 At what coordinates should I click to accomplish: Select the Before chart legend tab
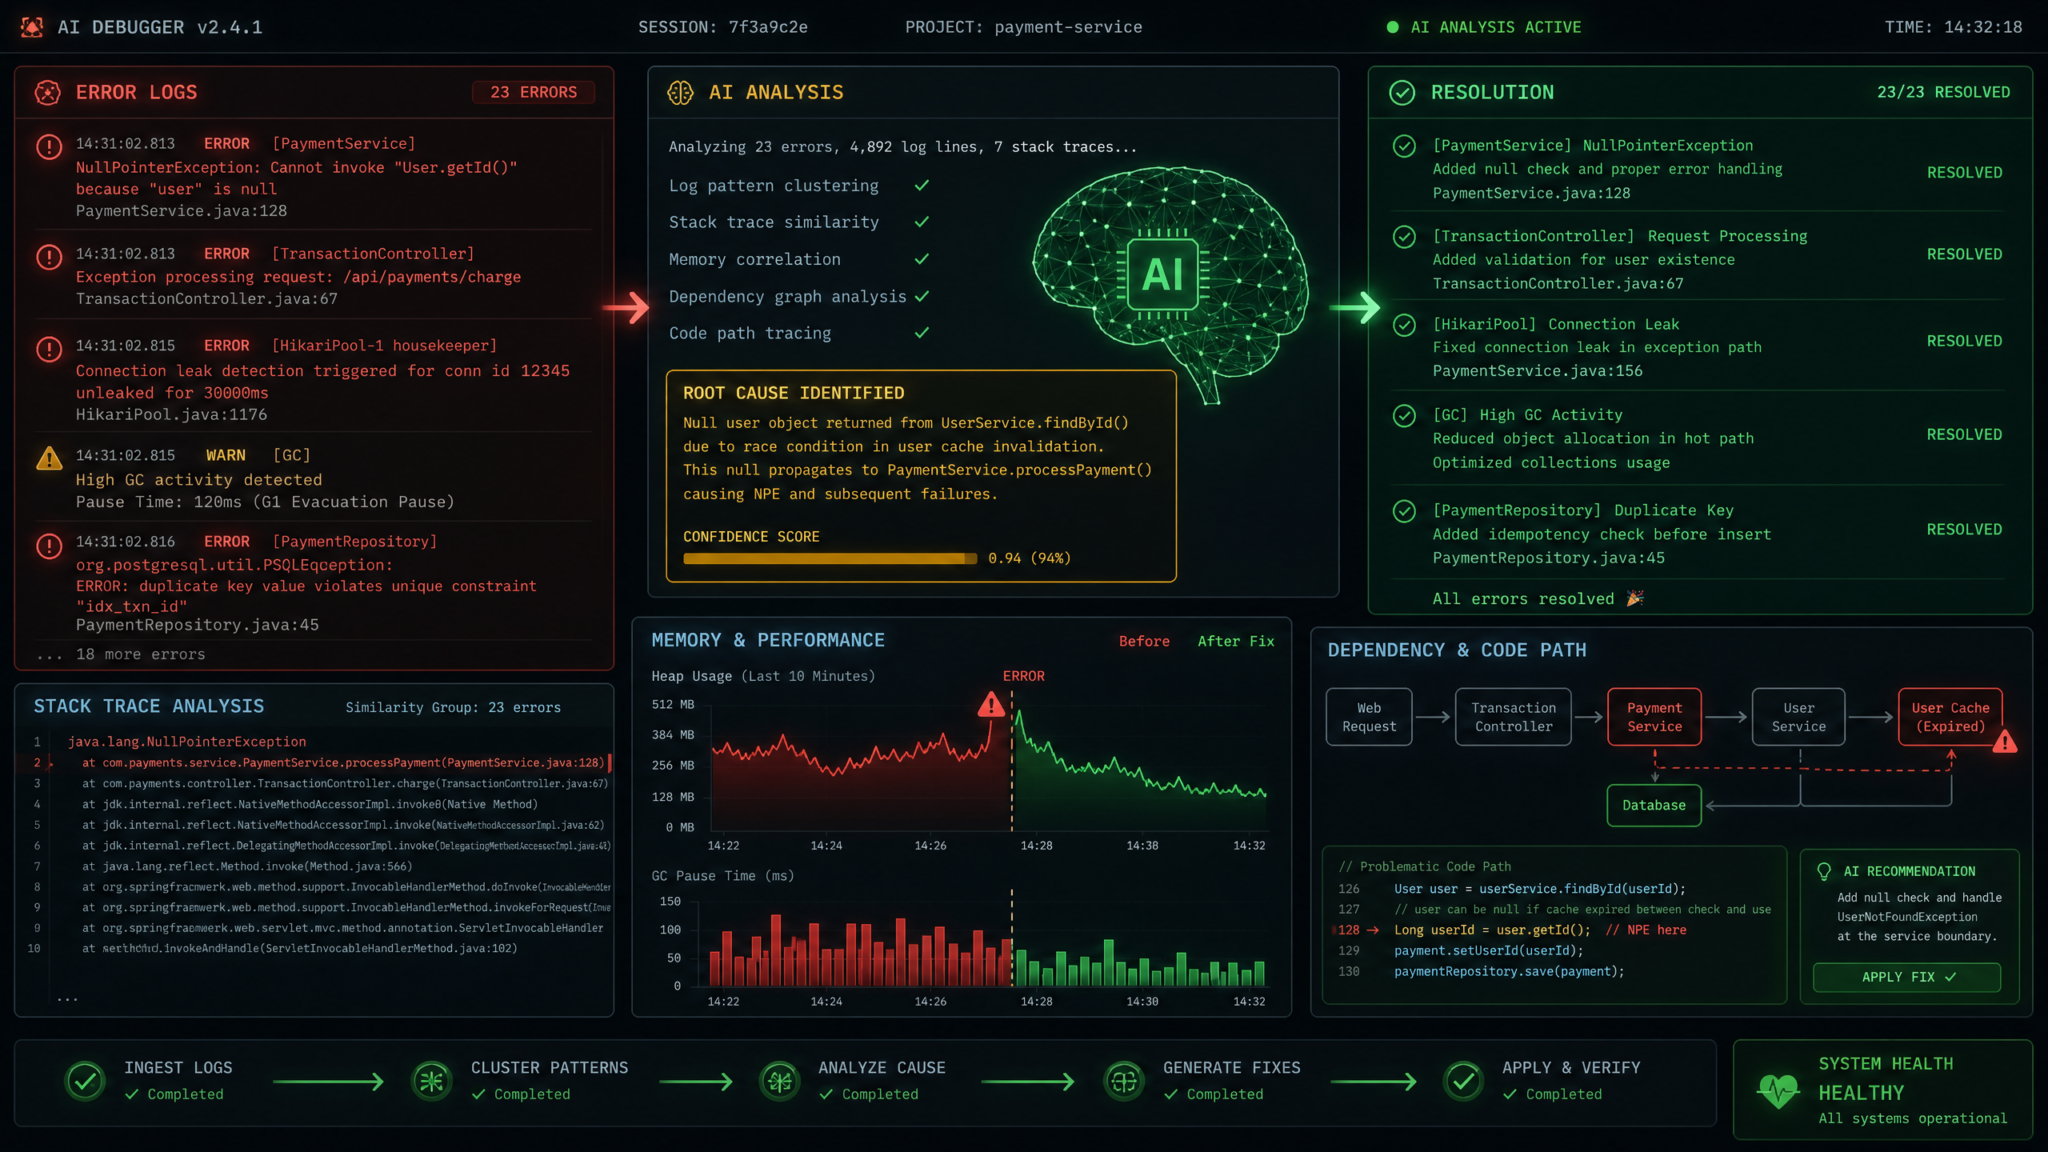tap(1144, 641)
